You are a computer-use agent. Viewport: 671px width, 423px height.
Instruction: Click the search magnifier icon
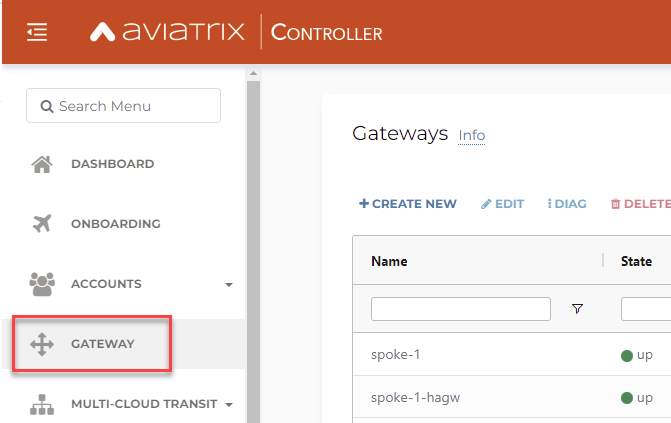point(47,106)
